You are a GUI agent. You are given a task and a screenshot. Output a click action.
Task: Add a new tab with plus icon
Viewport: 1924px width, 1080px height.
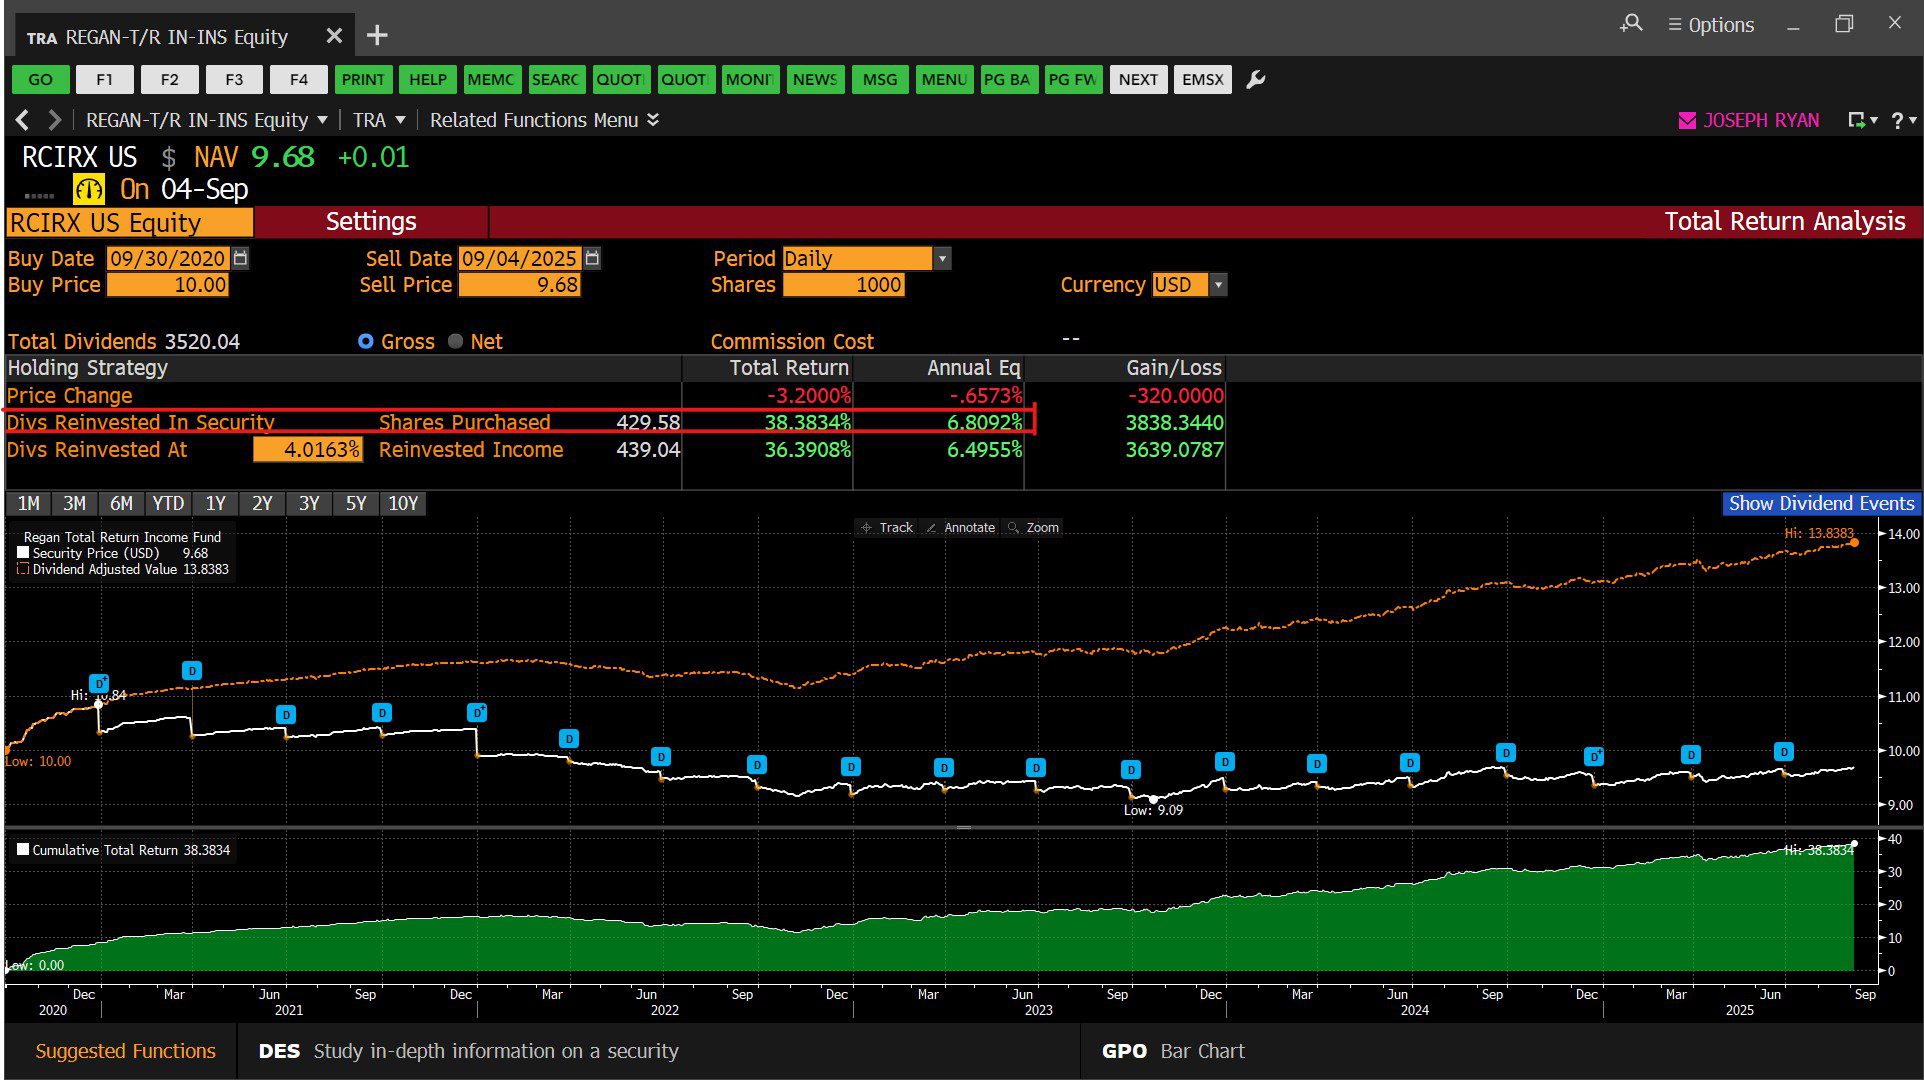click(377, 36)
